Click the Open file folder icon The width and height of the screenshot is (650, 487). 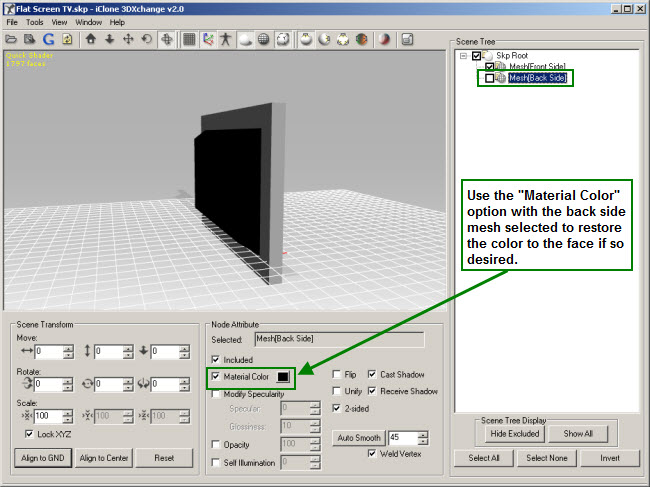[11, 40]
